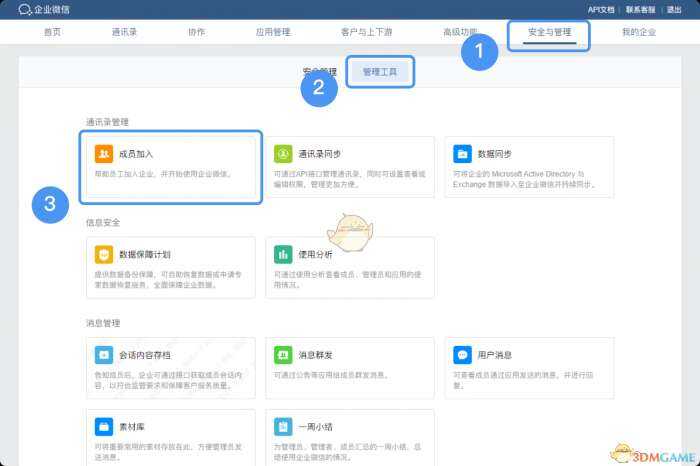Open the 一周小结 calendar icon
This screenshot has height=466, width=700.
coord(283,427)
